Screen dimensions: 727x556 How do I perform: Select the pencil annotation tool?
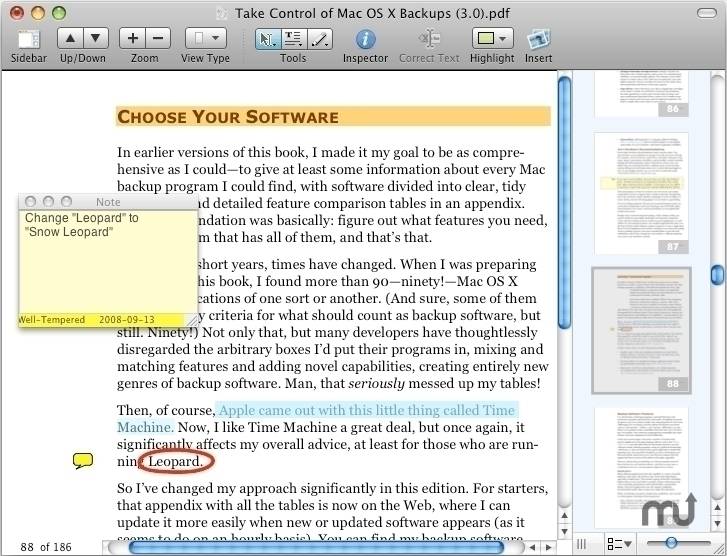coord(319,39)
